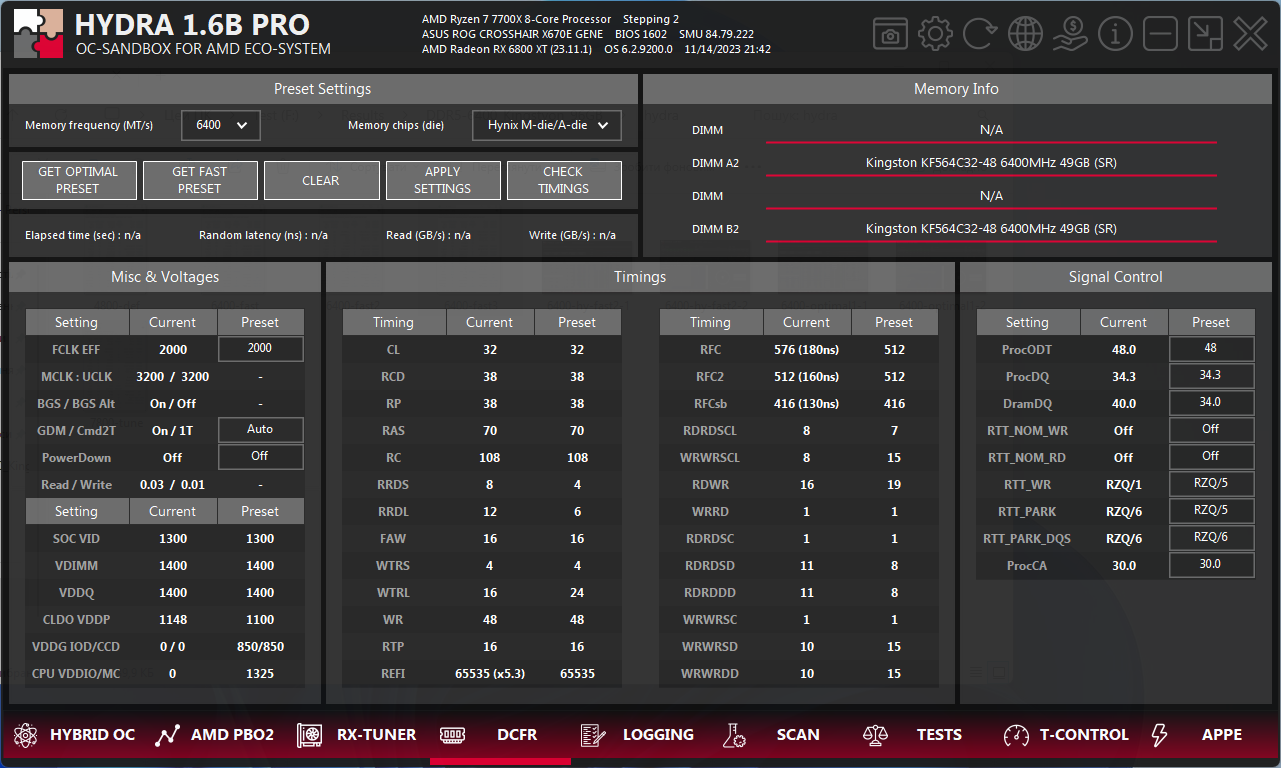Click the RFC2 current value "512 (160ns)"
The height and width of the screenshot is (768, 1281).
[807, 377]
